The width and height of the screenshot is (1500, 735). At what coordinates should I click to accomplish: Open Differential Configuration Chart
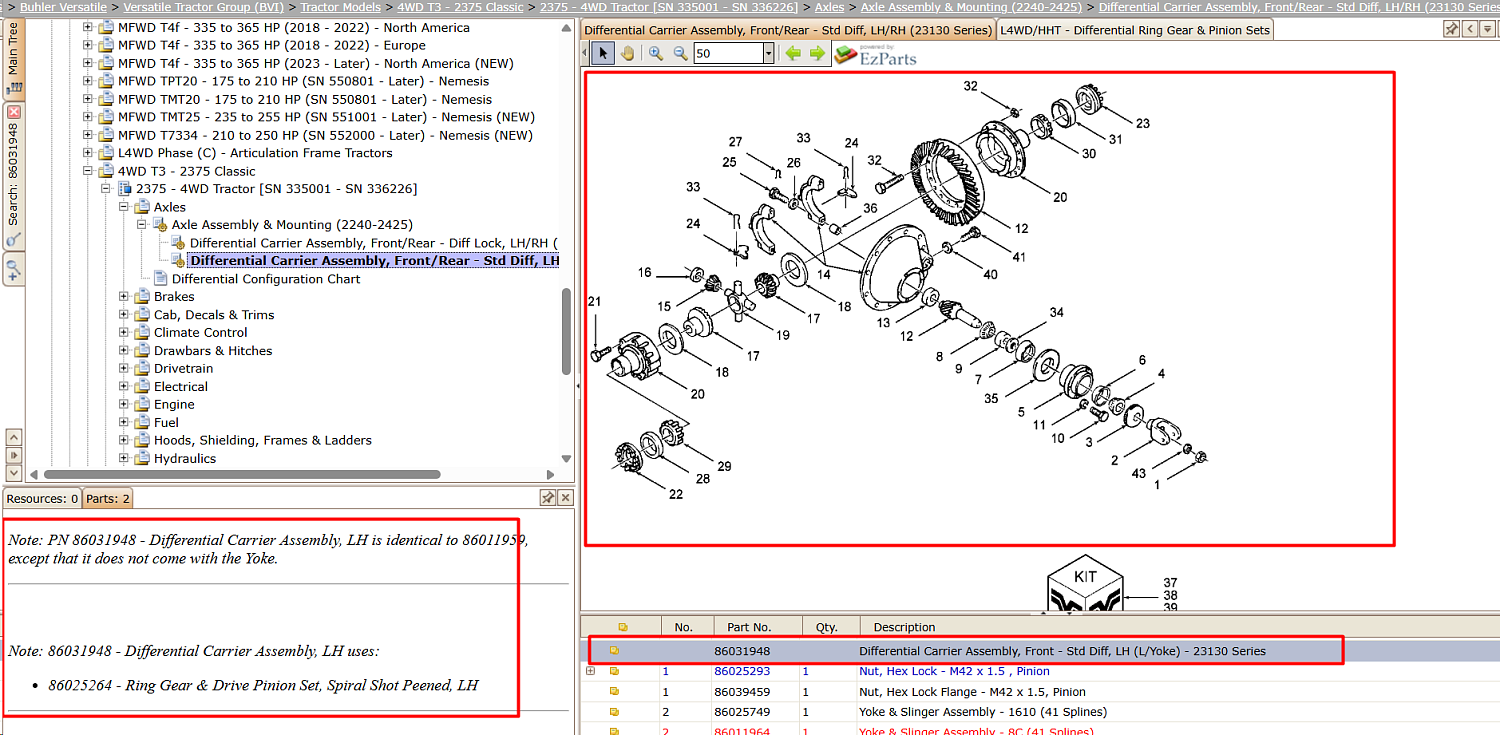[x=266, y=279]
